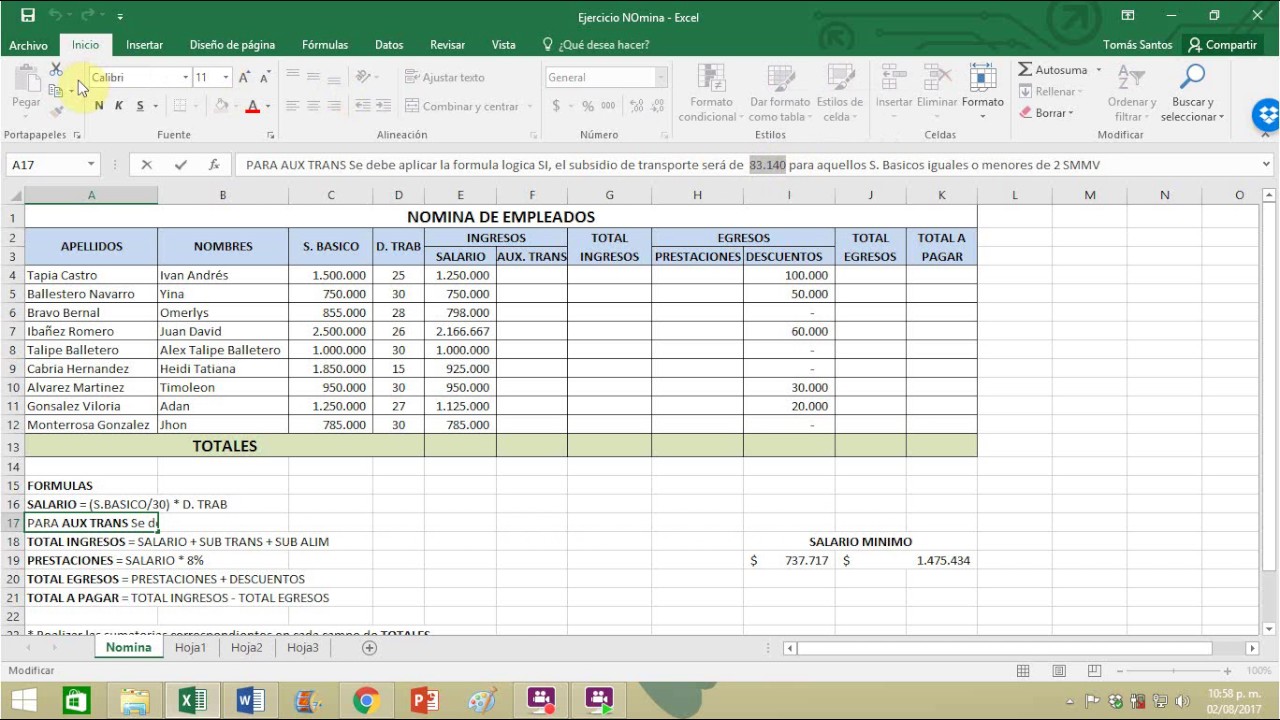
Task: Open Borrar clear dropdown
Action: (x=1046, y=113)
